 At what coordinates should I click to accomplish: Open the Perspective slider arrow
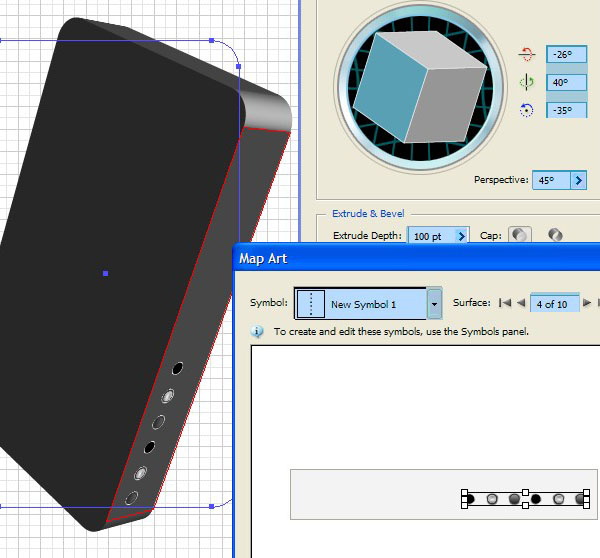579,180
